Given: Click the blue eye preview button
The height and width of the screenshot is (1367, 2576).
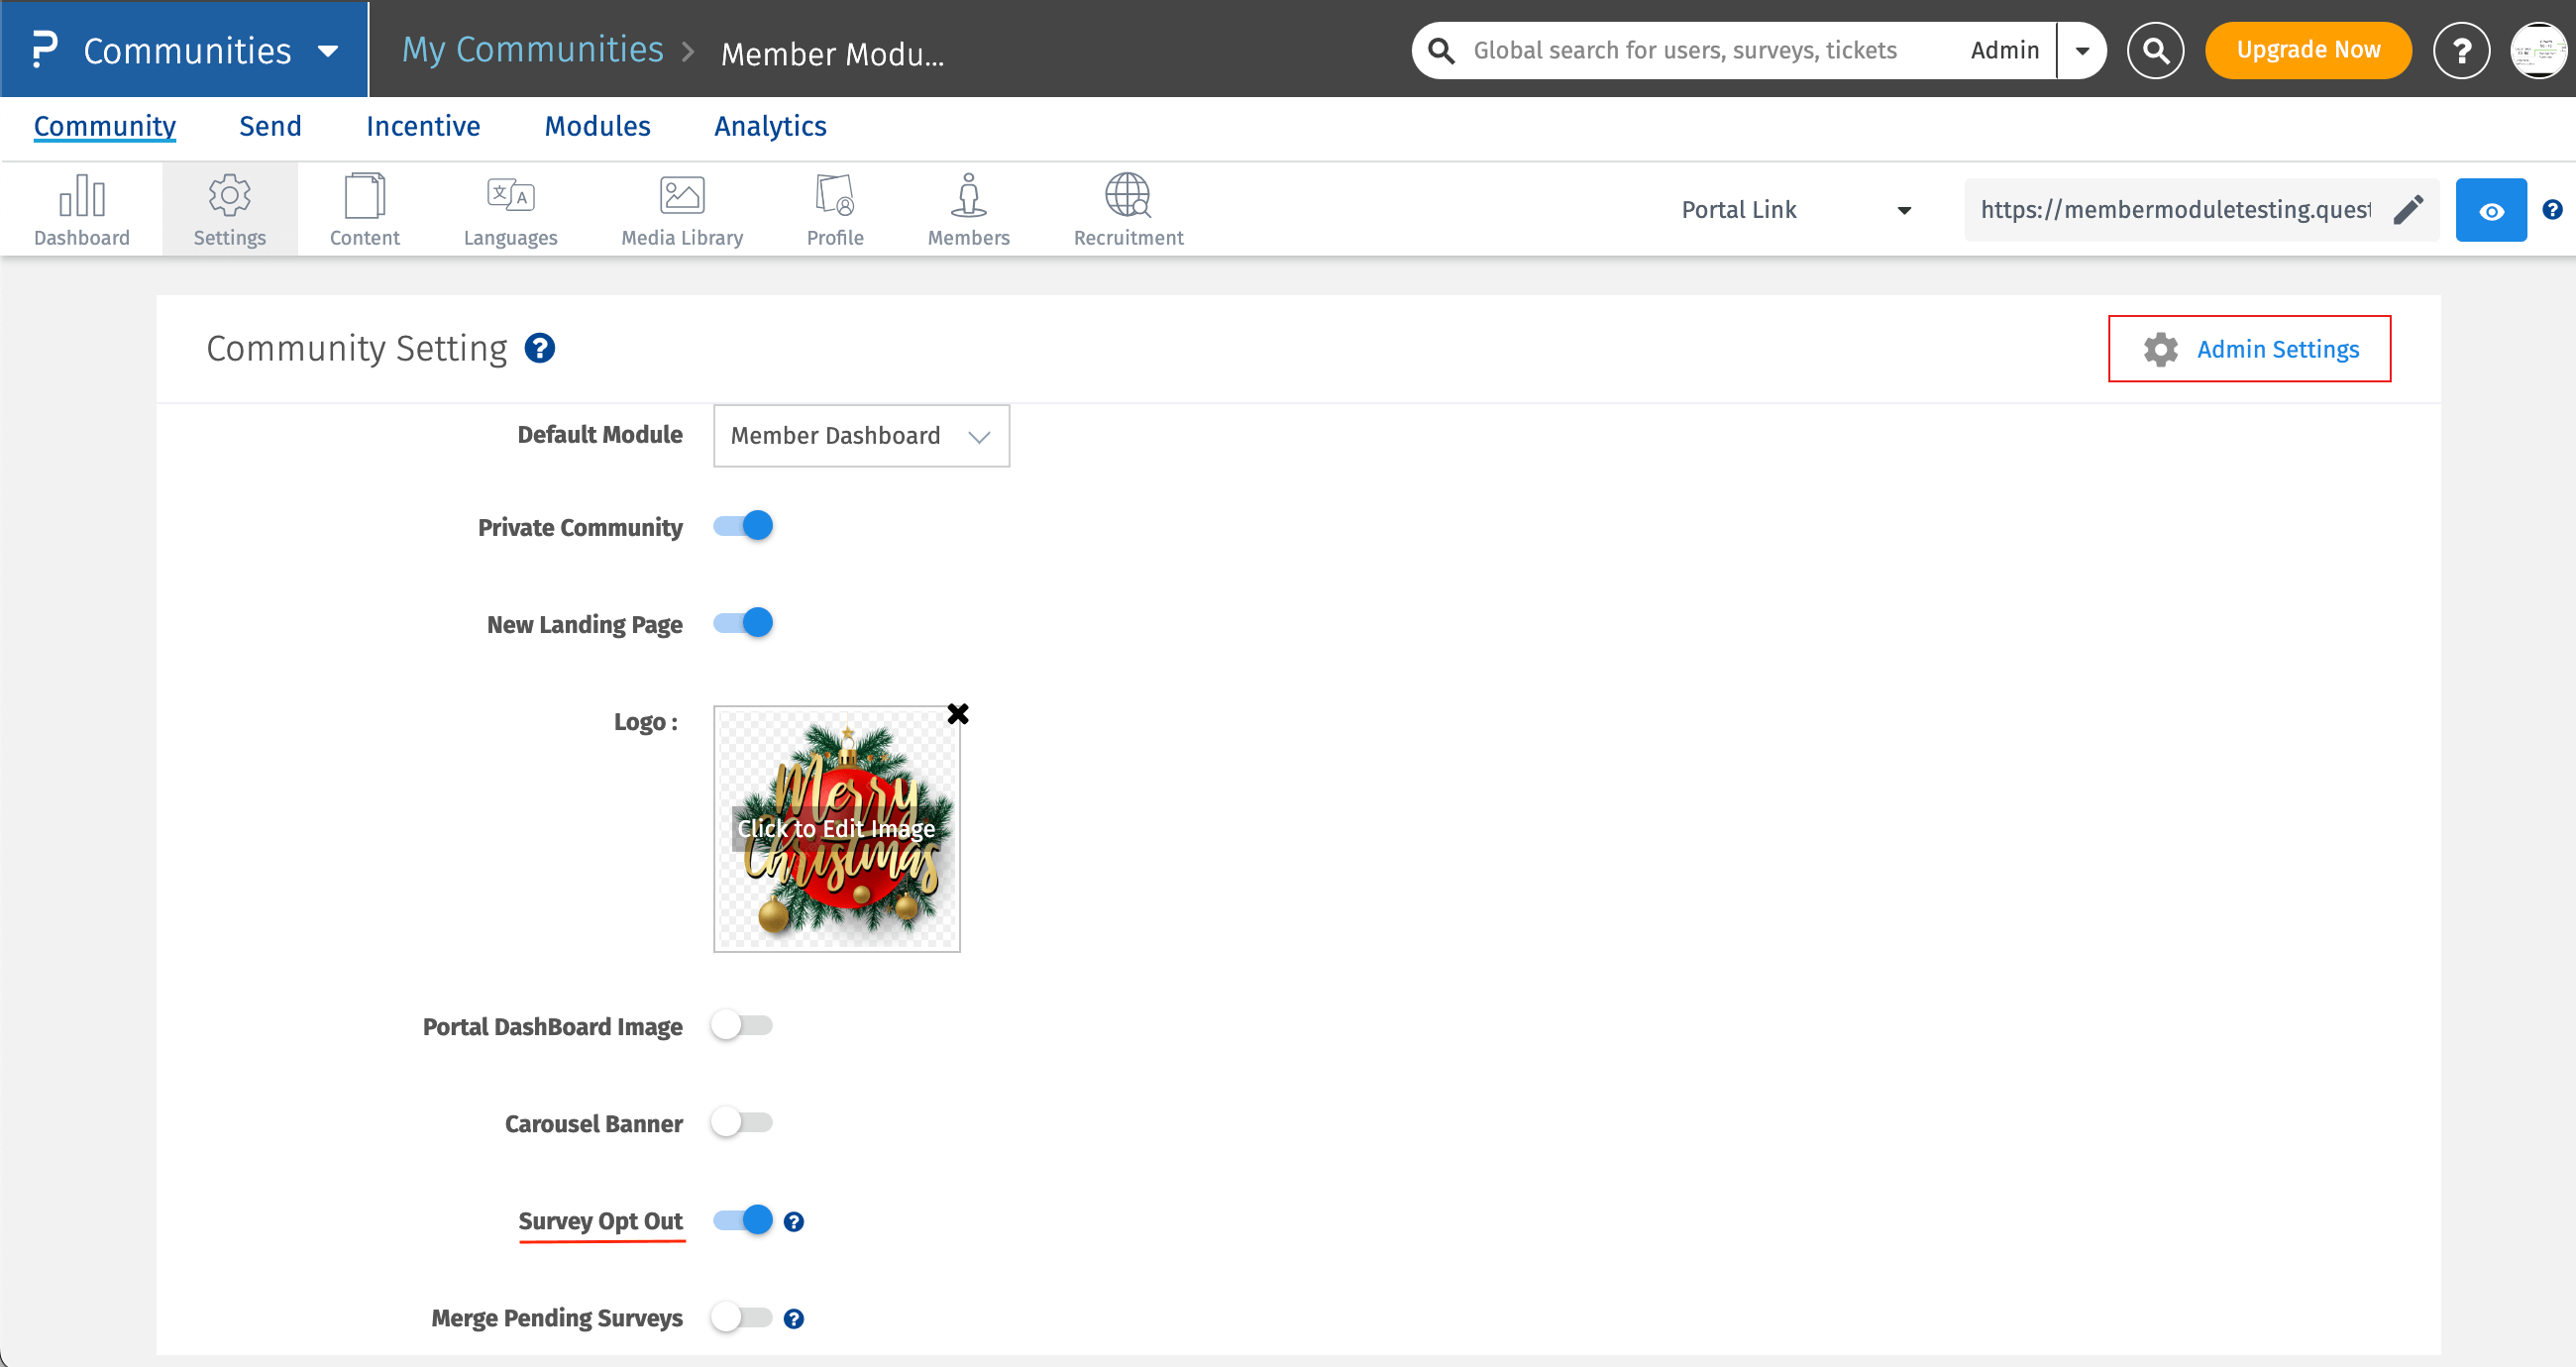Looking at the screenshot, I should [2490, 210].
